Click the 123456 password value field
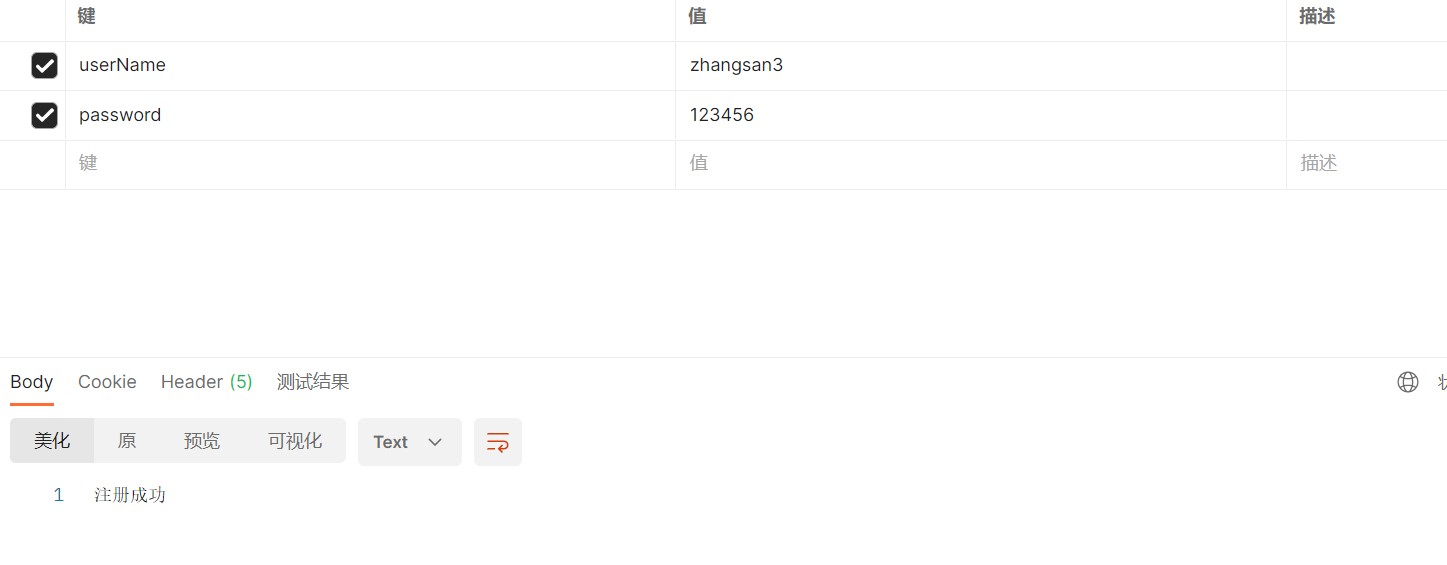 (981, 115)
